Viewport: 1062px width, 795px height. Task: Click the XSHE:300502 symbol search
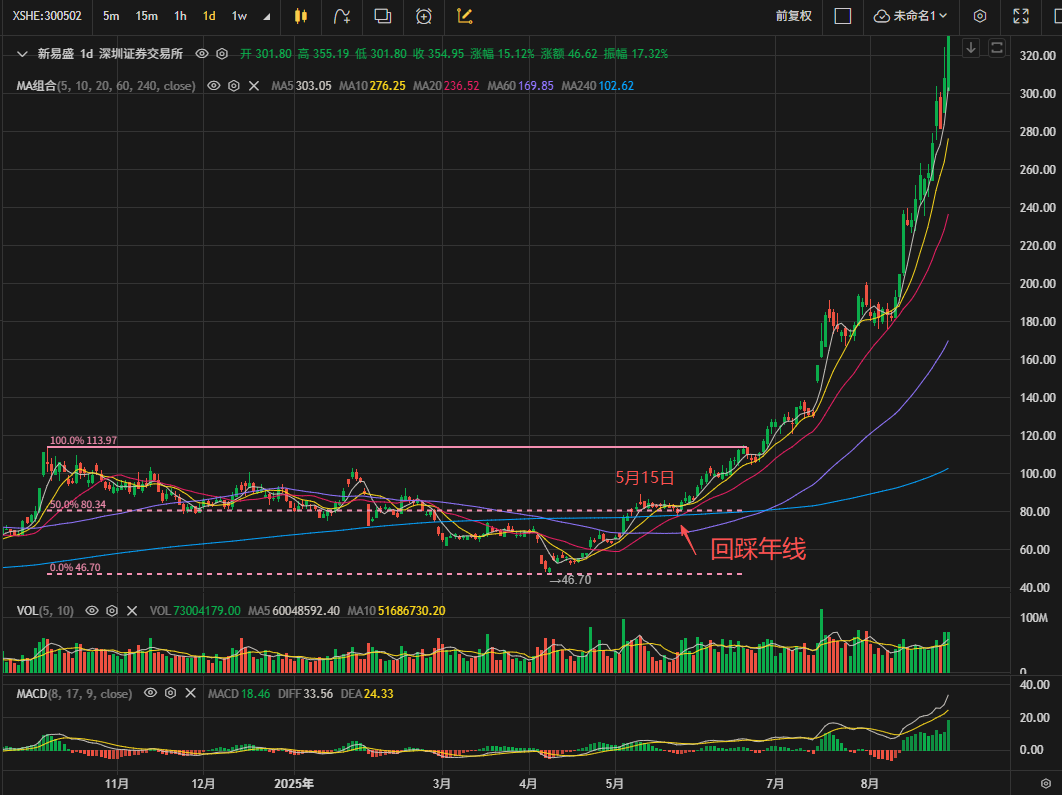(47, 16)
